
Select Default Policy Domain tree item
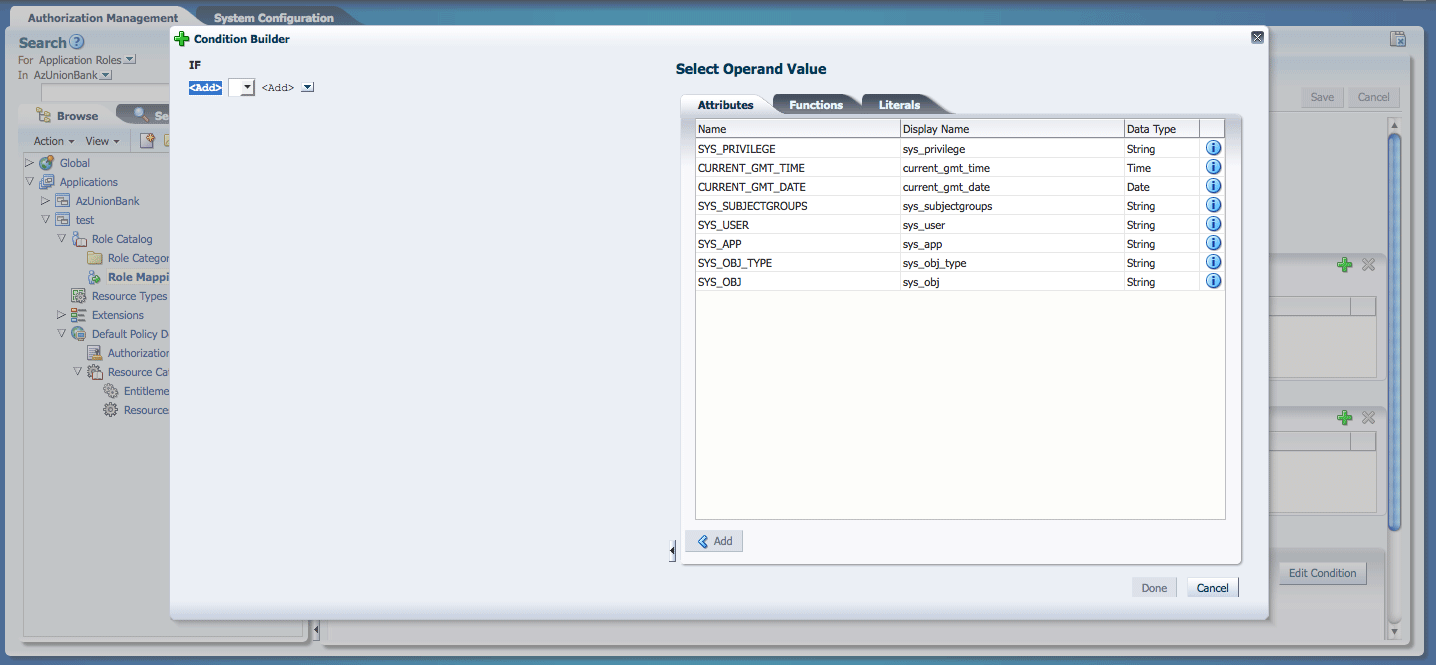click(x=130, y=334)
